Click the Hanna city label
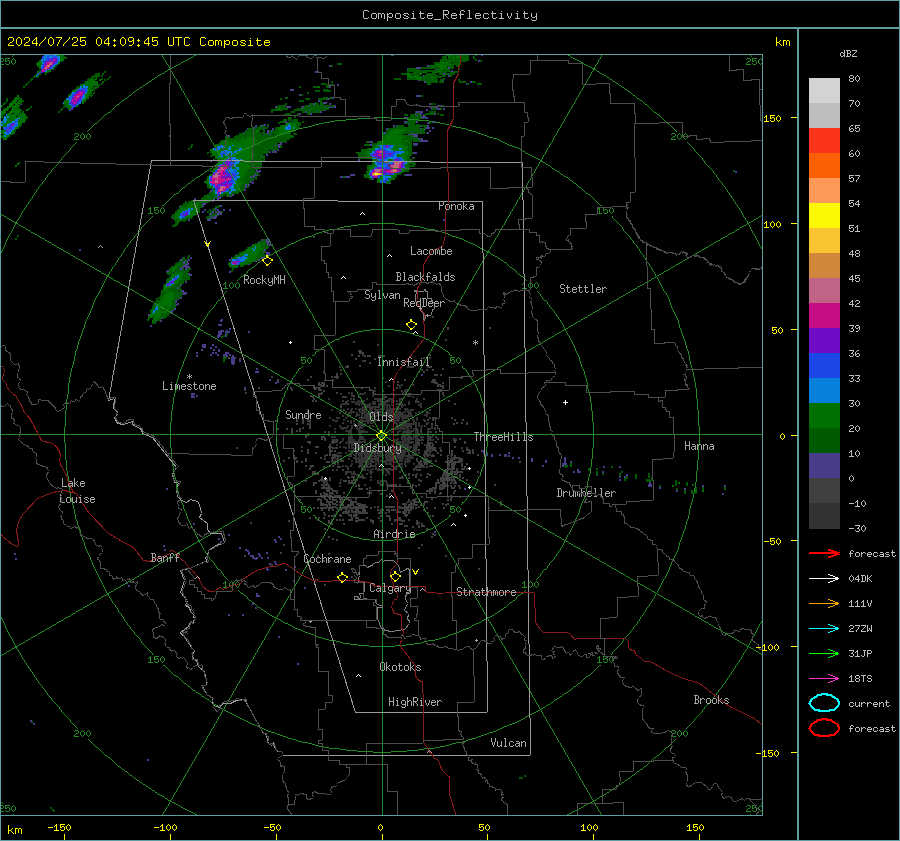This screenshot has height=841, width=900. tap(699, 446)
